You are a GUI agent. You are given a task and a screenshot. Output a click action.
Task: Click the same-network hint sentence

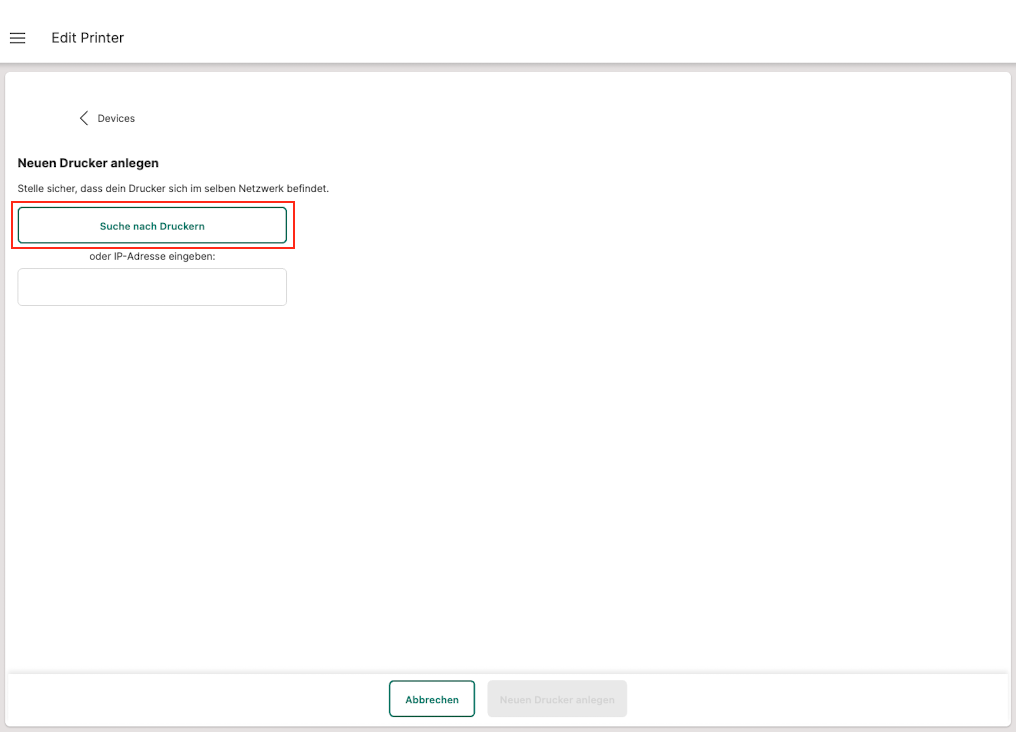[x=173, y=188]
